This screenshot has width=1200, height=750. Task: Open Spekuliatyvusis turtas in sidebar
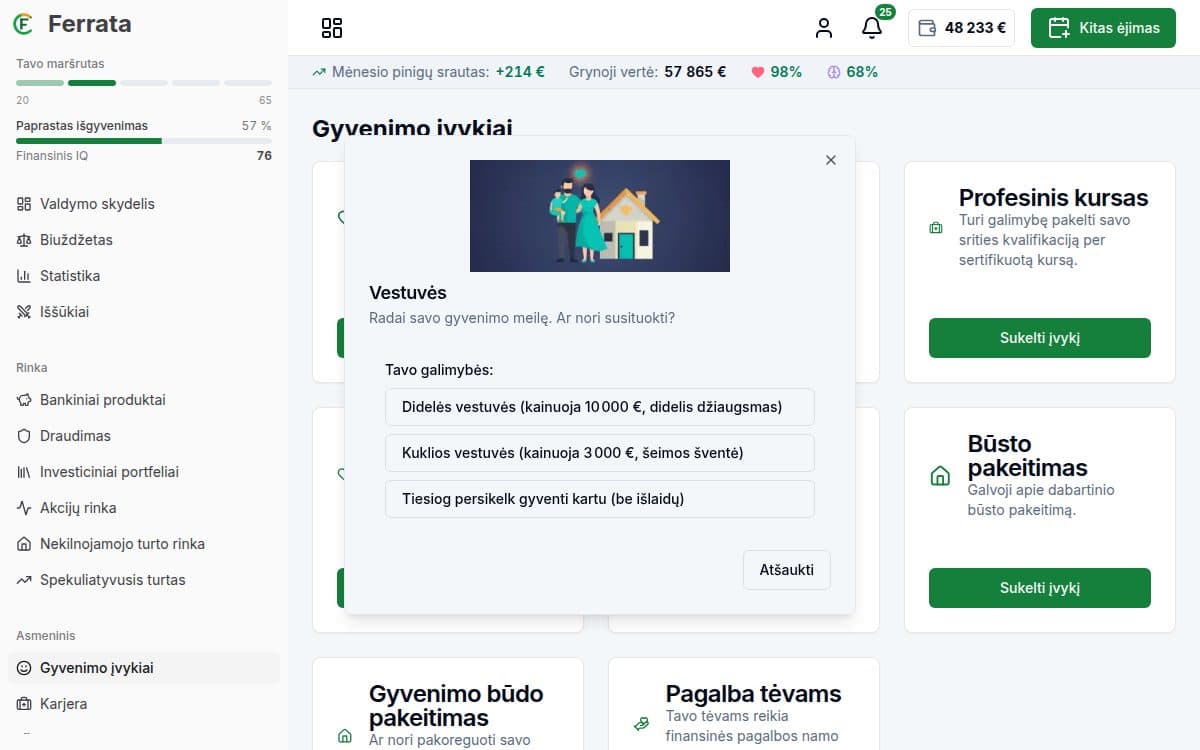coord(144,580)
